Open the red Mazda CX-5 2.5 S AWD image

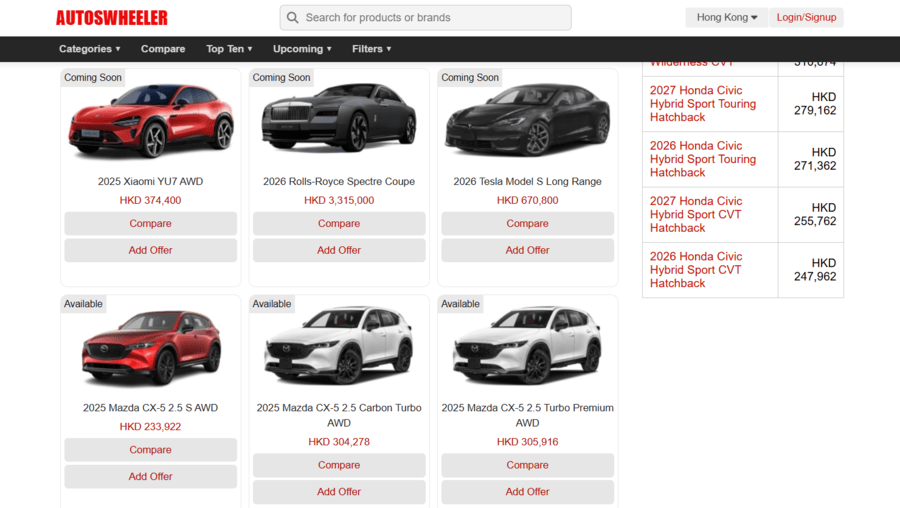[150, 348]
